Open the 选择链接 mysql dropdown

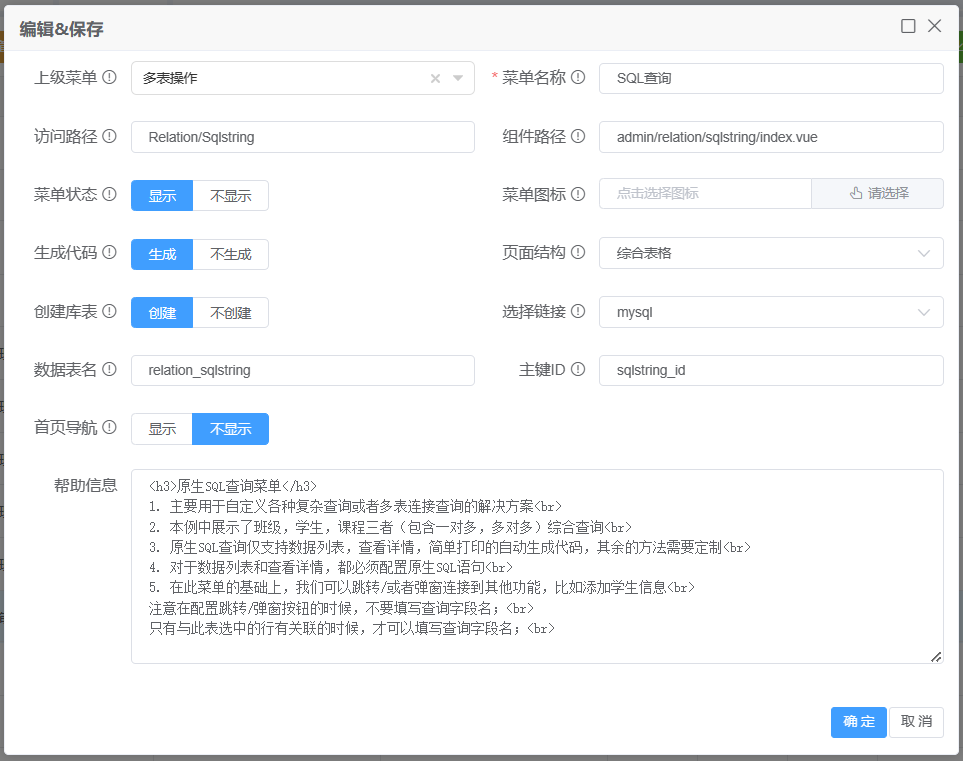770,313
